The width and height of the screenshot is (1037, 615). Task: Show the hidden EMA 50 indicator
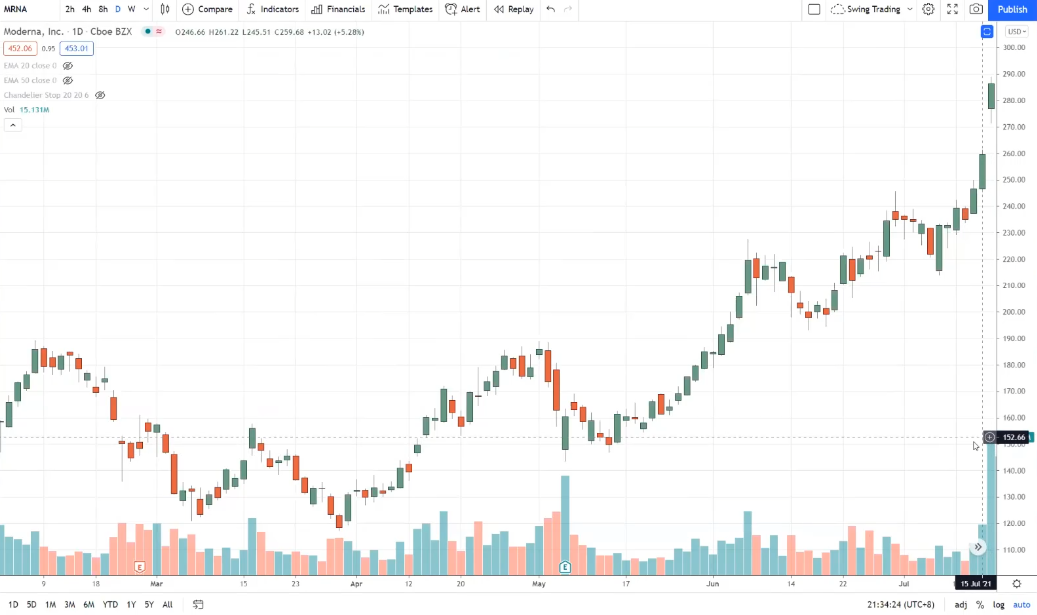(67, 81)
